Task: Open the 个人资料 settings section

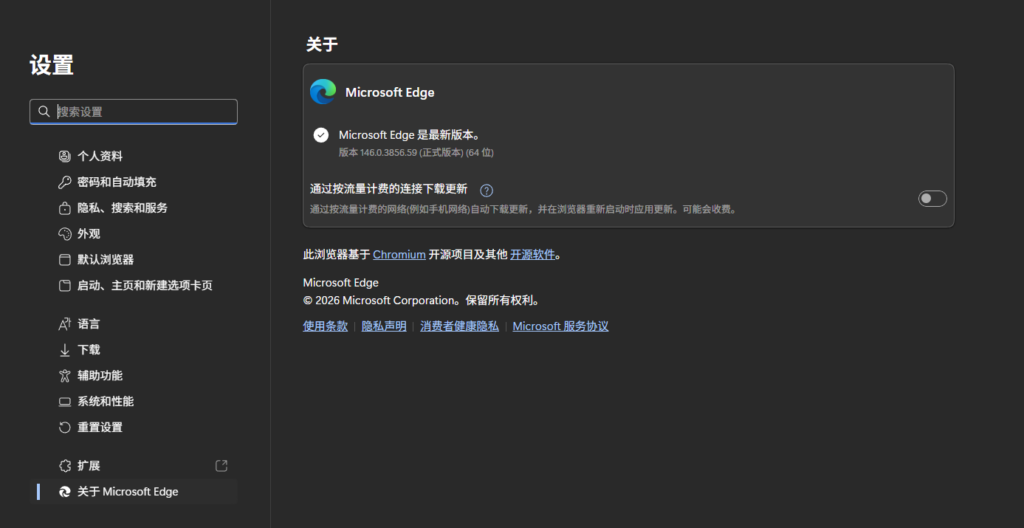Action: point(134,156)
